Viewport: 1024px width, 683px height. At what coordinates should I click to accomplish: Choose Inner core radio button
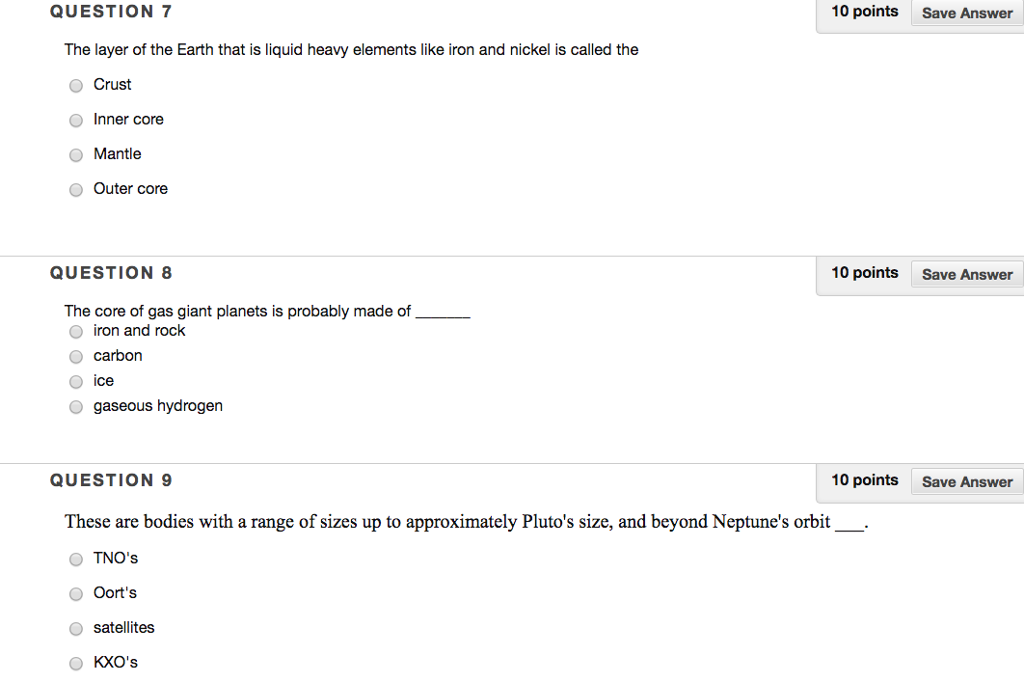point(76,121)
